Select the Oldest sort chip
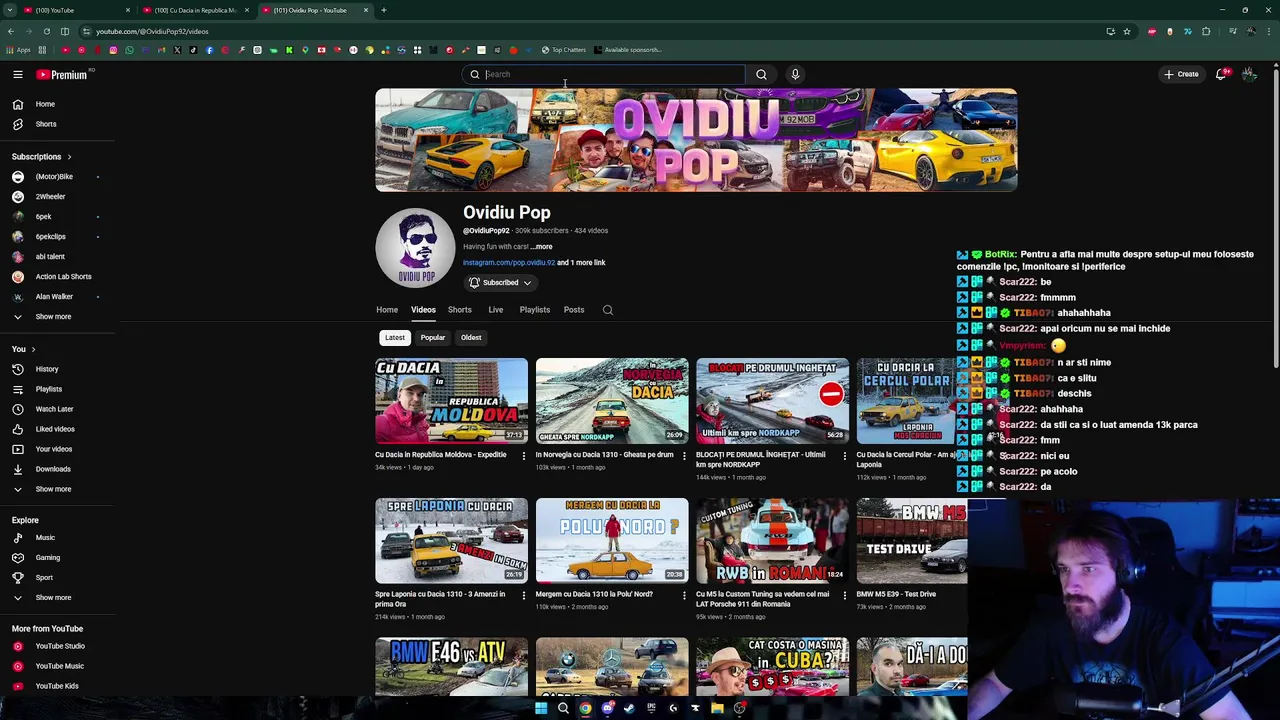This screenshot has height=720, width=1280. click(x=471, y=338)
